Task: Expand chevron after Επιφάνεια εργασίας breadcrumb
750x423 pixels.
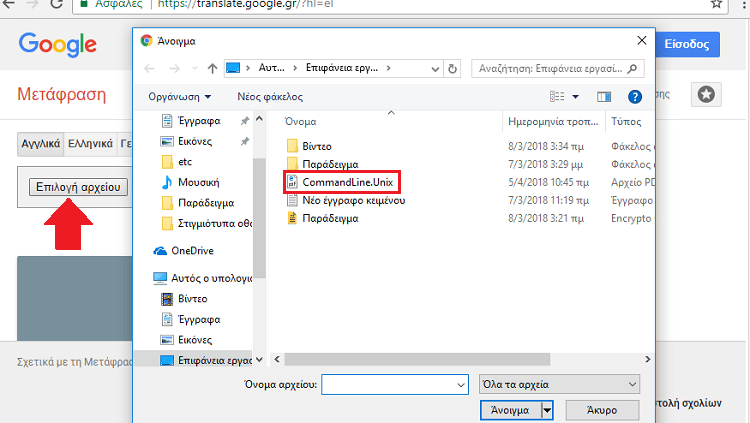Action: pos(388,68)
